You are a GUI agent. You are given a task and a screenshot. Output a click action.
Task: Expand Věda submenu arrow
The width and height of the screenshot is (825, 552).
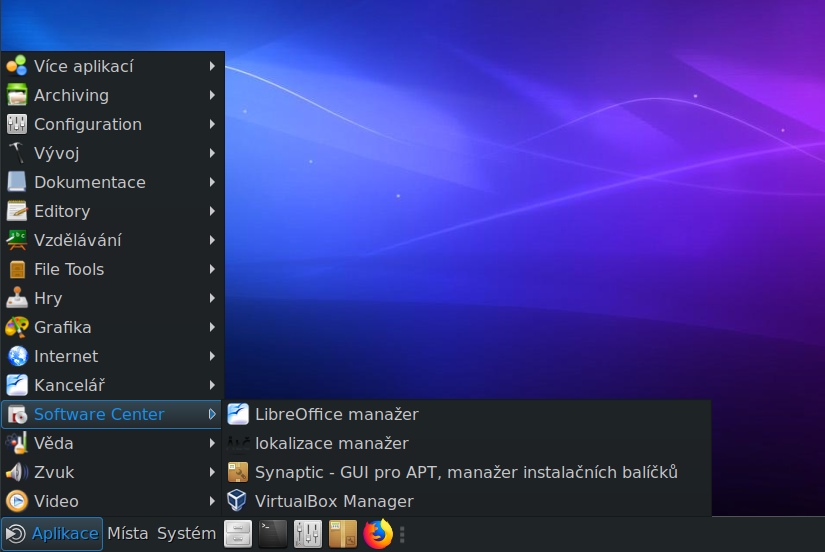(x=212, y=443)
